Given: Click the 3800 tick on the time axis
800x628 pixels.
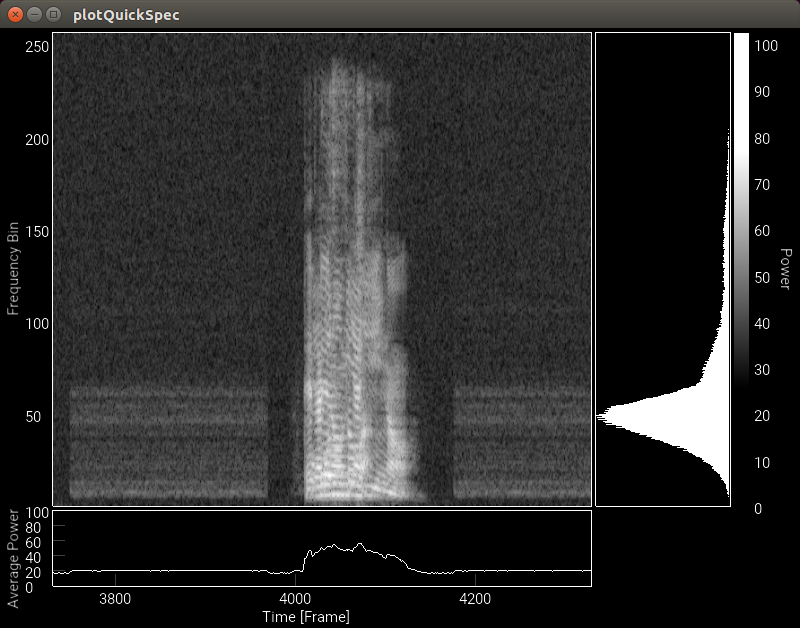Looking at the screenshot, I should click(x=116, y=599).
